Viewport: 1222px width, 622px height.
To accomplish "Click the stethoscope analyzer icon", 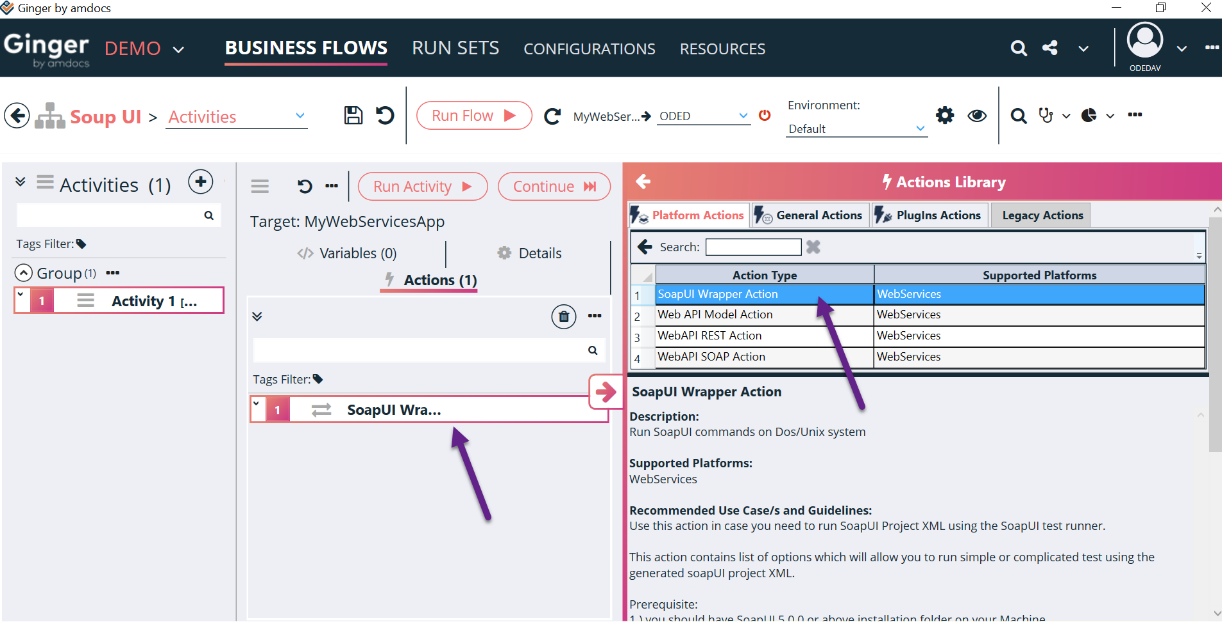I will click(1046, 115).
